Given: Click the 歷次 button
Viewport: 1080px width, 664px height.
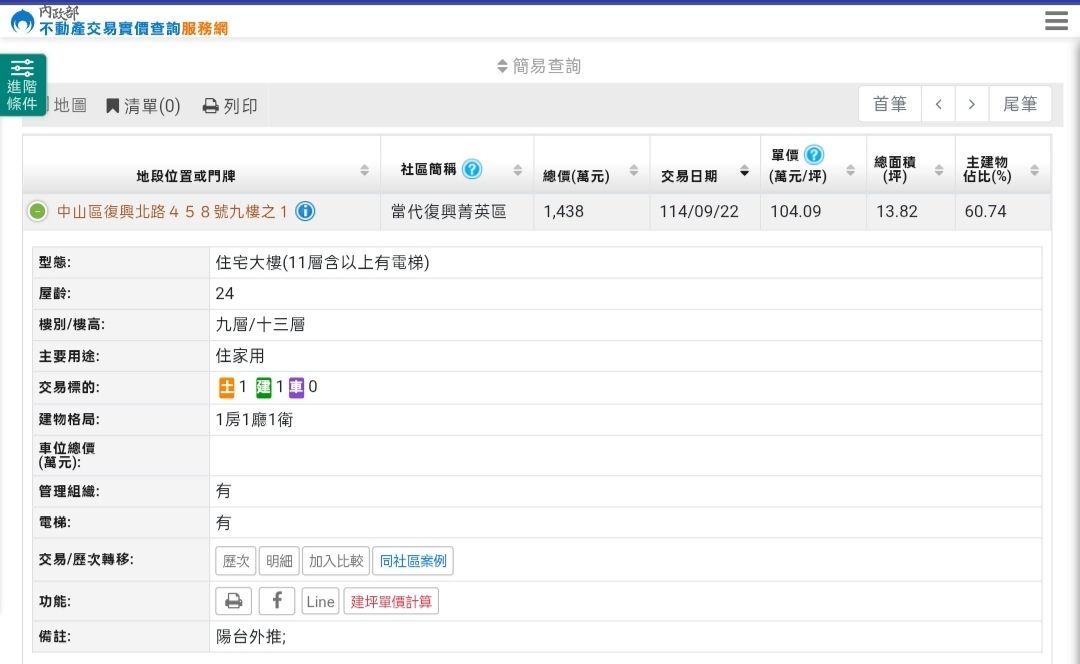Looking at the screenshot, I should coord(236,561).
